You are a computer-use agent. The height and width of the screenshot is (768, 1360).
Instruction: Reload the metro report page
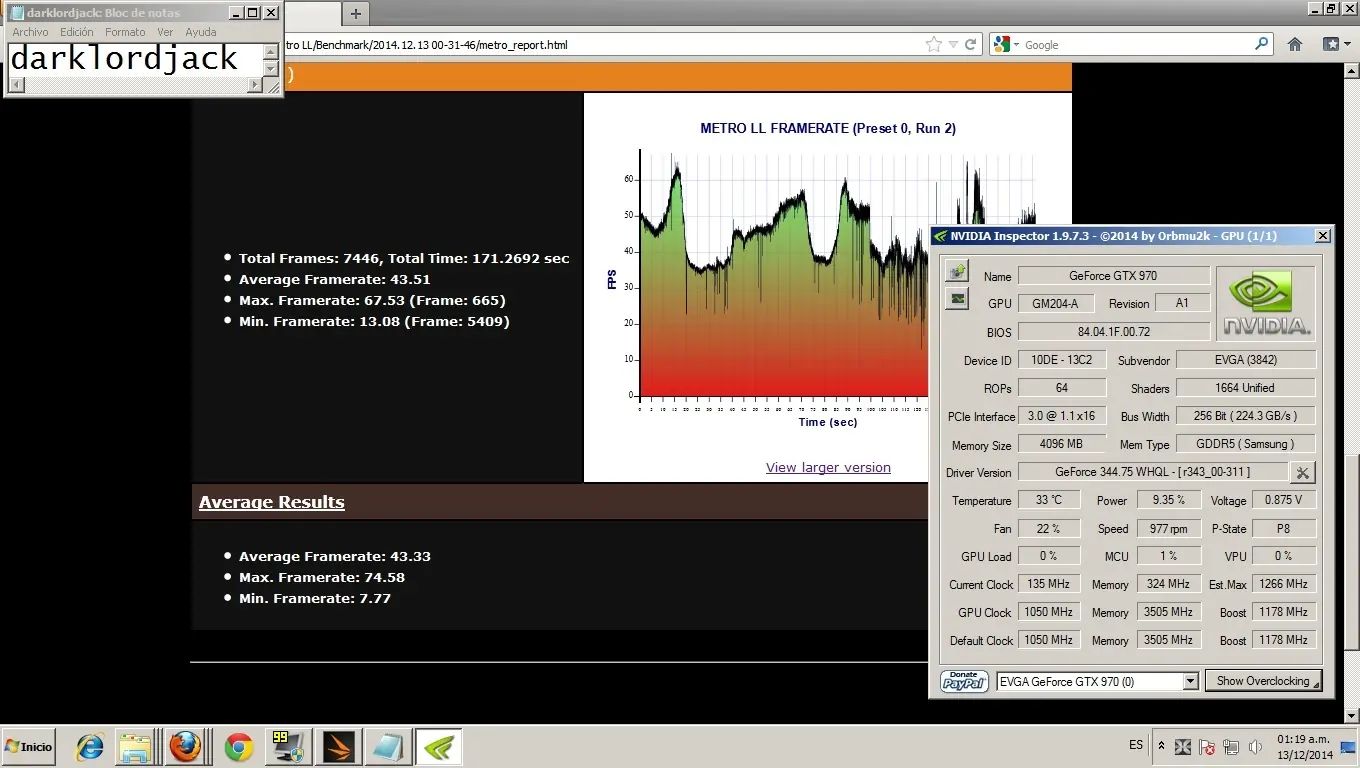pyautogui.click(x=970, y=44)
